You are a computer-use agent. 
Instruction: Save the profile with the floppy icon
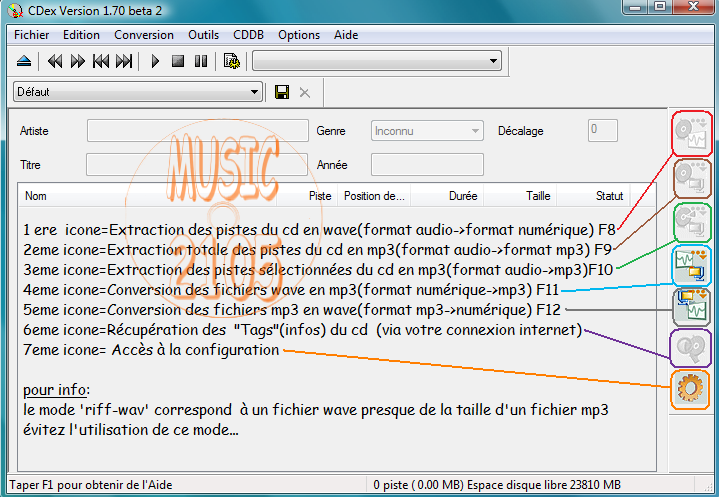tap(282, 92)
